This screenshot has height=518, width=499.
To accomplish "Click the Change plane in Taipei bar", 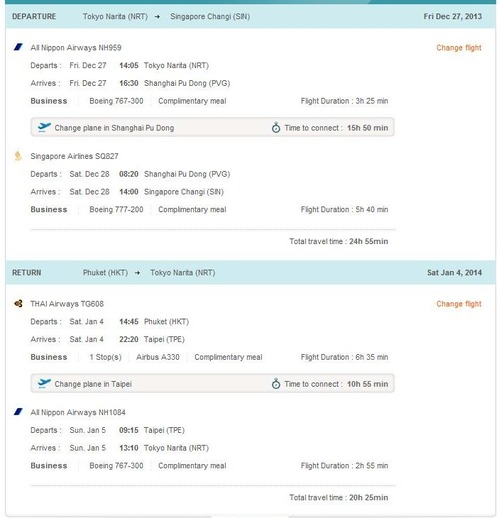I will [x=213, y=383].
